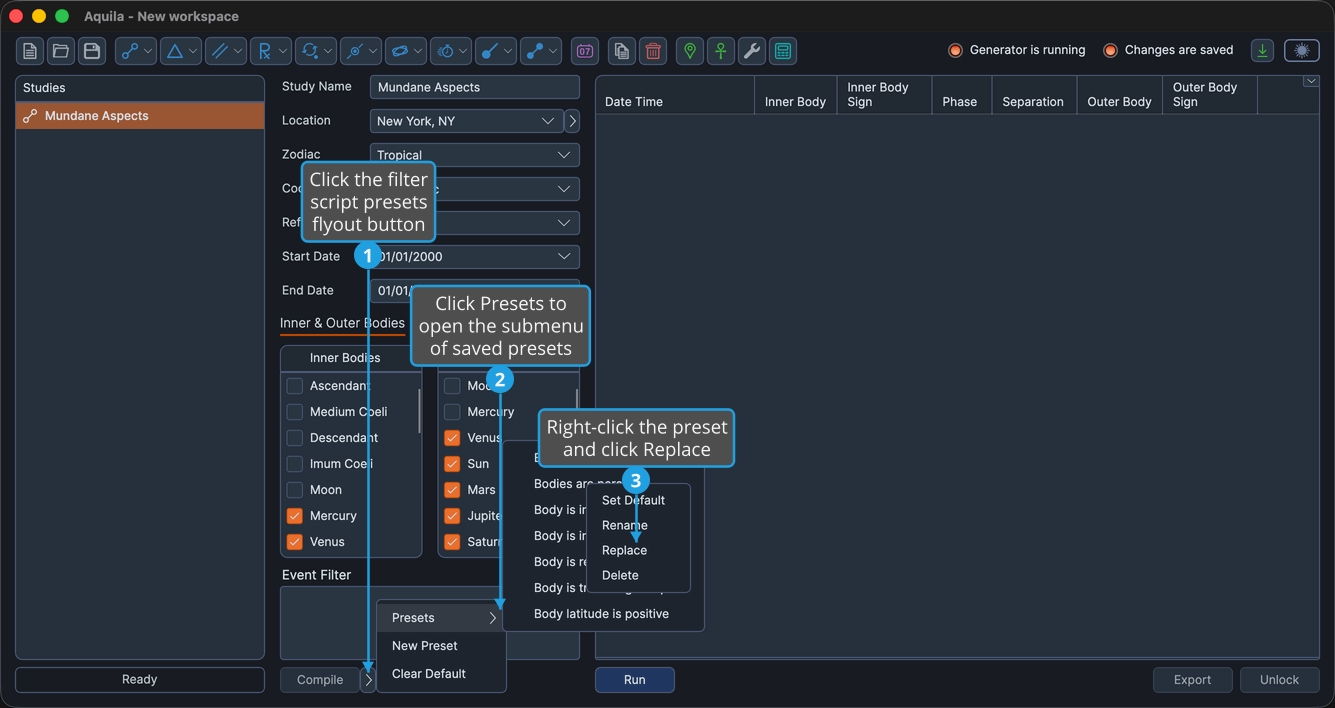
Task: Check Moon in the Inner Bodies list
Action: pos(295,490)
